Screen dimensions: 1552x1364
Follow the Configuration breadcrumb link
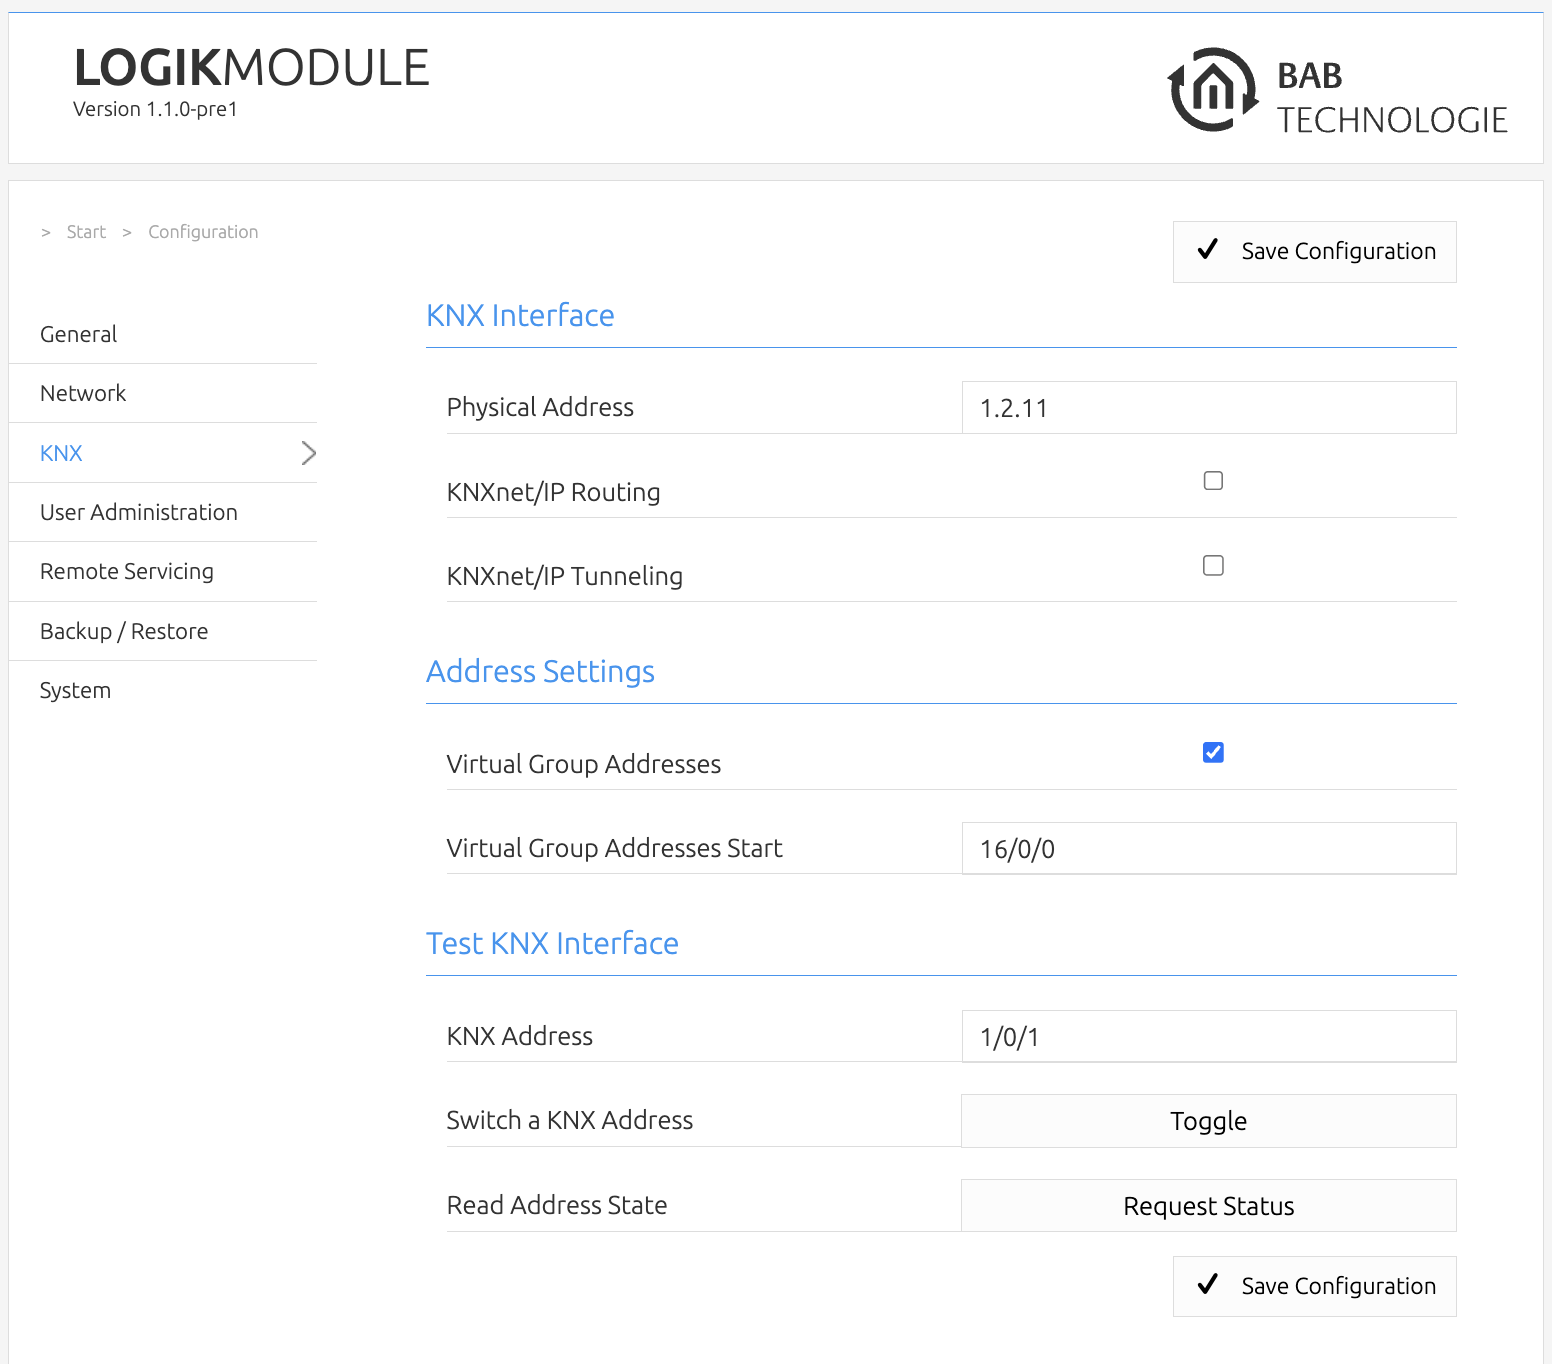click(203, 232)
